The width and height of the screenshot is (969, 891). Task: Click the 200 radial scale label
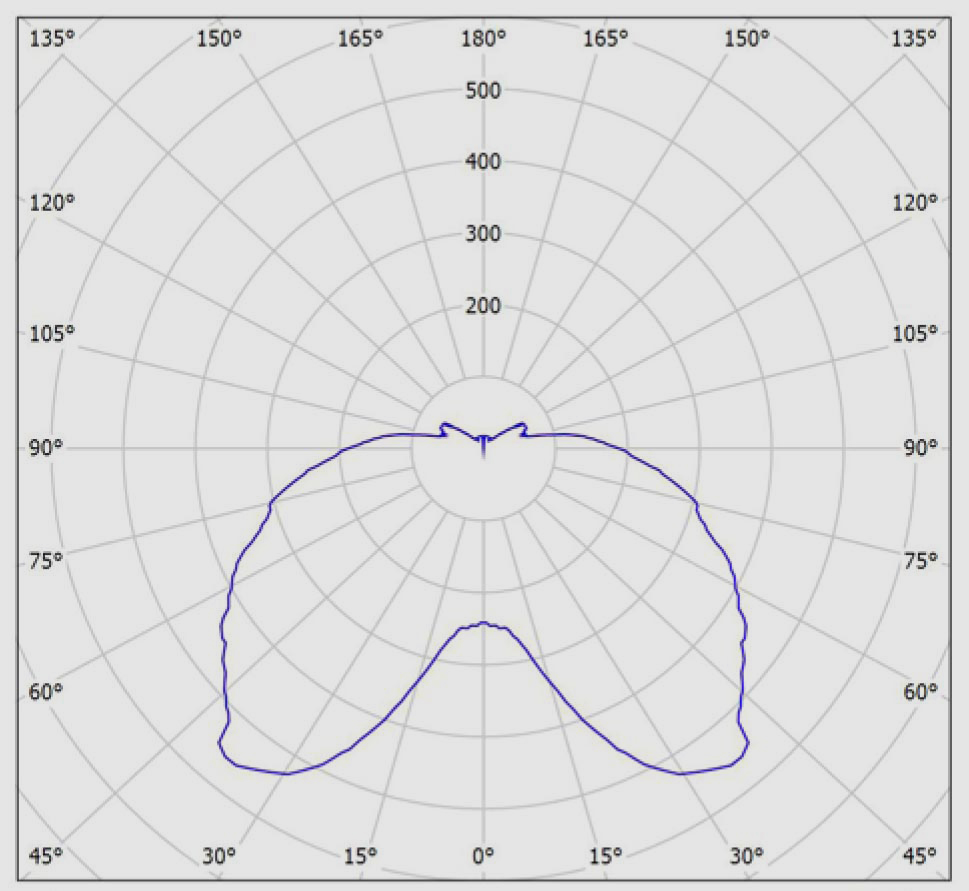point(484,306)
